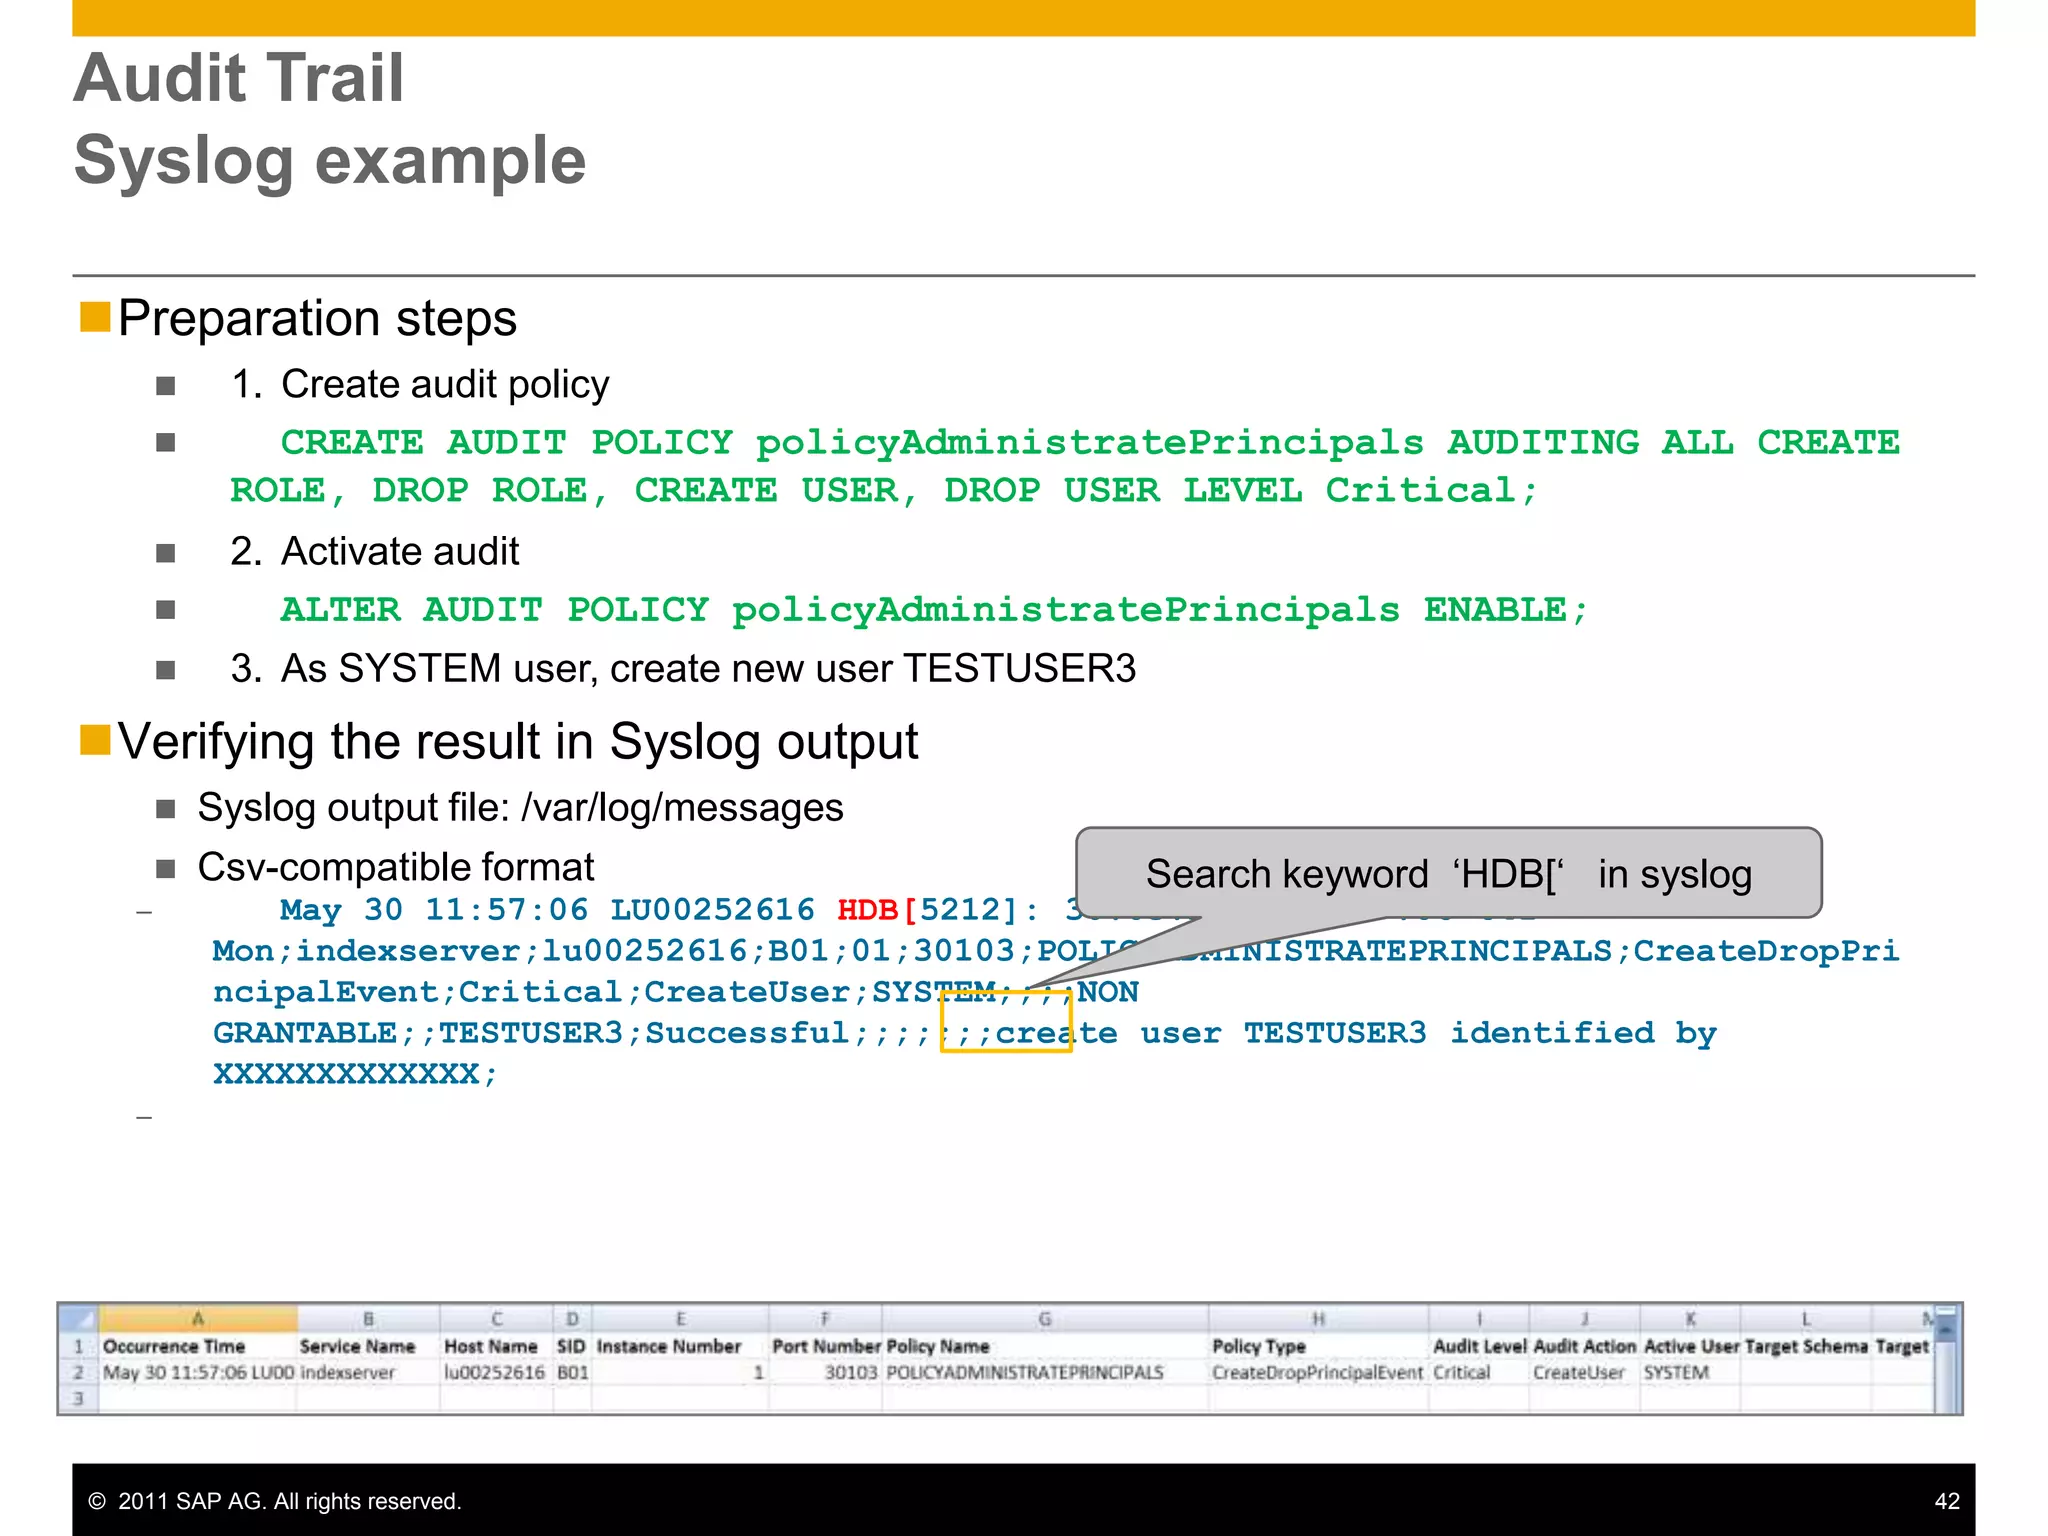Click the 'Csv-compatible format' bullet

click(396, 867)
